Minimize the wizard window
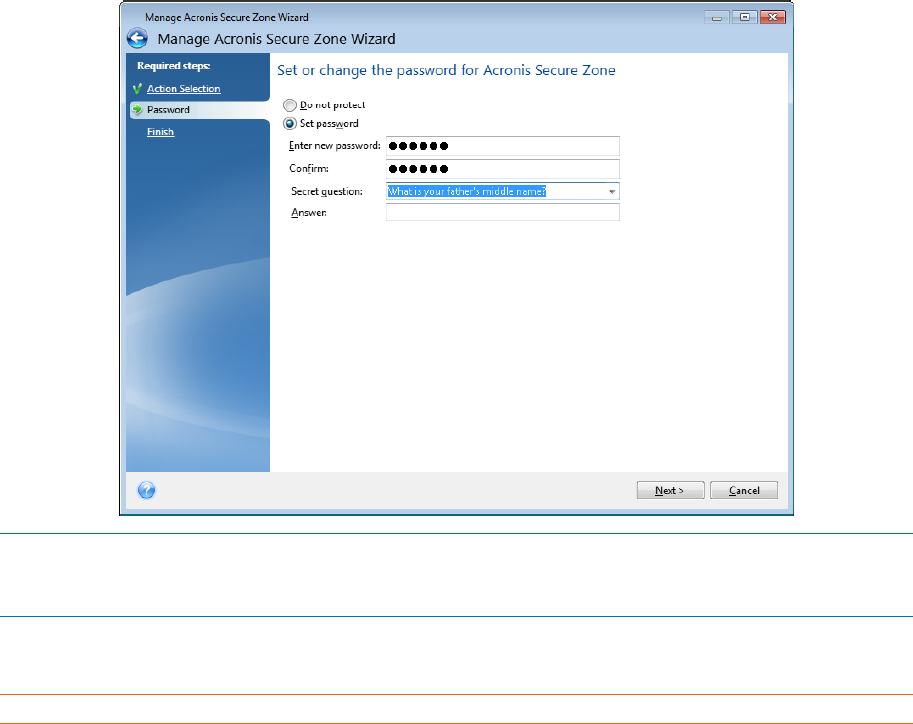This screenshot has width=913, height=724. (x=717, y=17)
